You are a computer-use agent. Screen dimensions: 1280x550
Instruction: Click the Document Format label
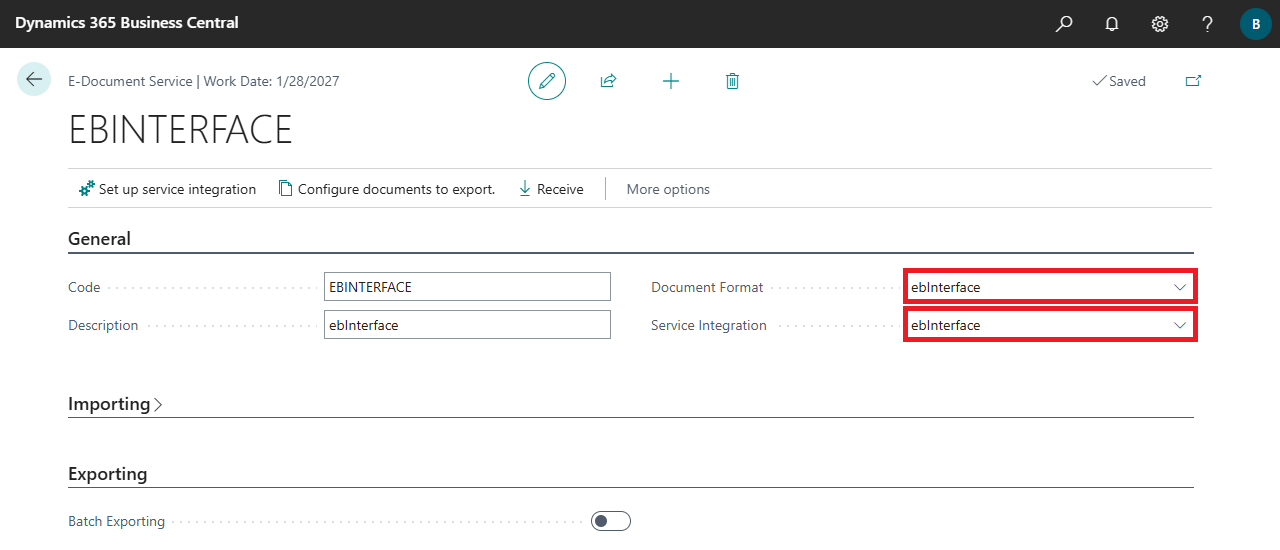707,287
